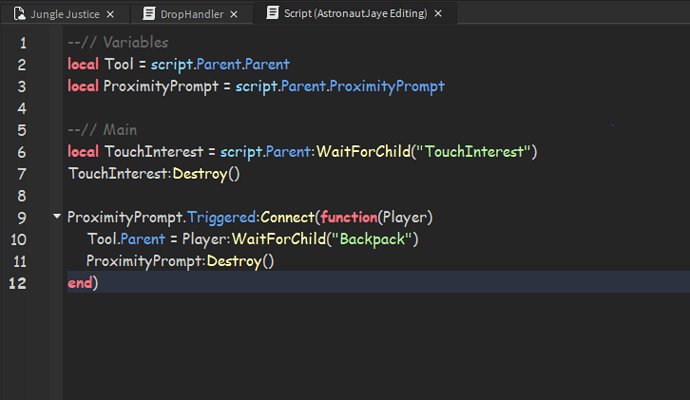Click TouchInterest:Destroy() on line 7

pos(154,173)
